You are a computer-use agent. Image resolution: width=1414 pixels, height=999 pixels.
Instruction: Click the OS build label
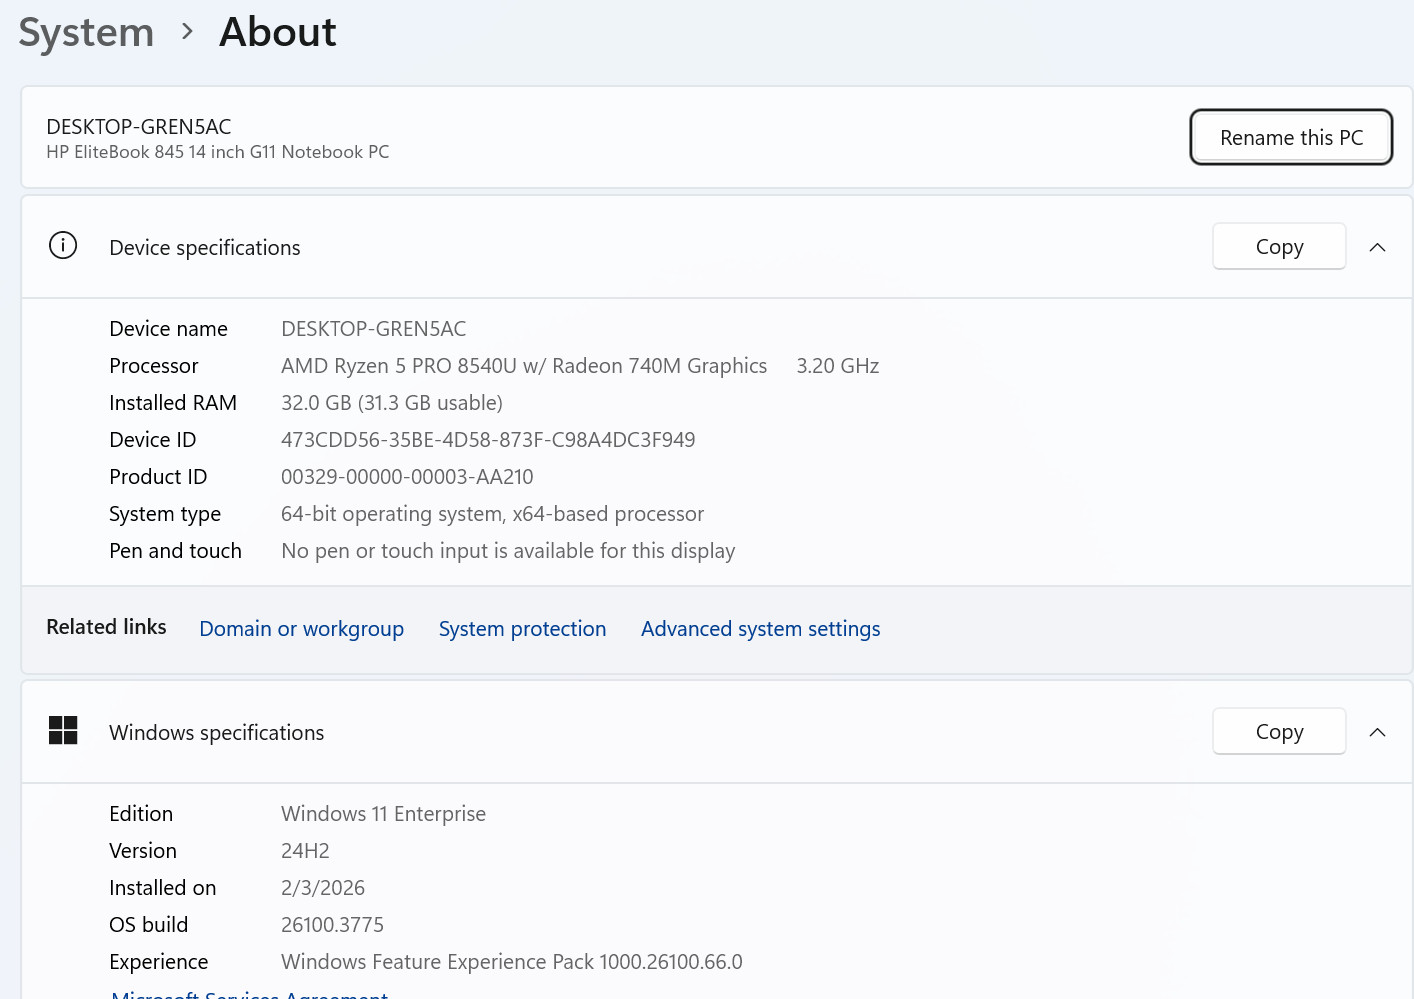[148, 925]
